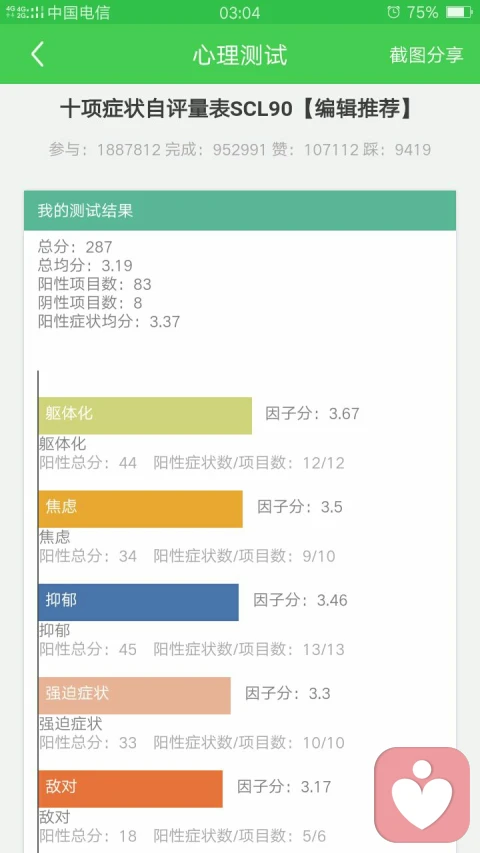Tap the battery indicator icon

tap(459, 12)
